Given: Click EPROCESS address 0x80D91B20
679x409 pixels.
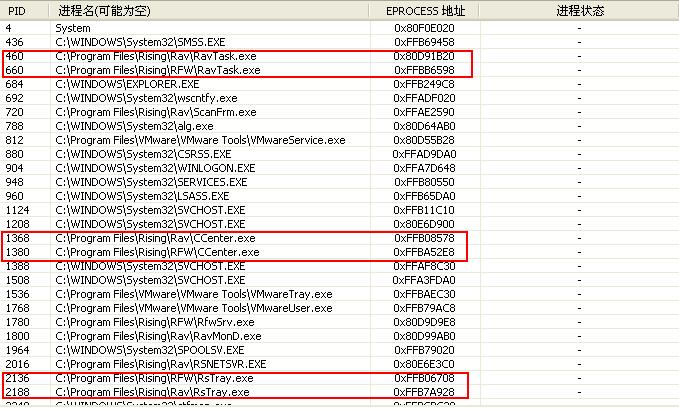Looking at the screenshot, I should point(424,56).
